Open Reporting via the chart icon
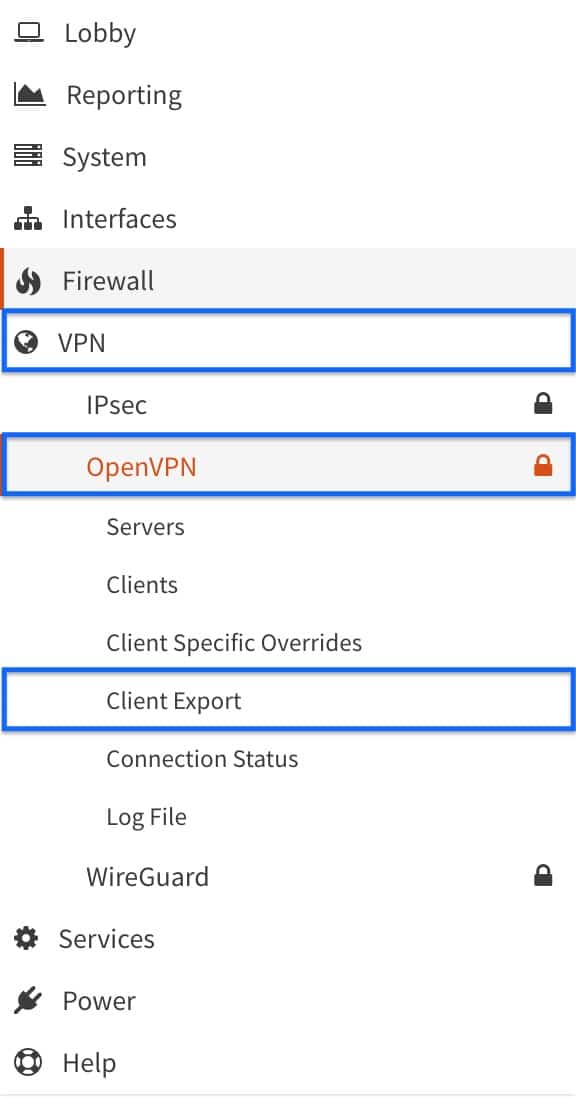Screen dimensions: 576x1098 [x=29, y=94]
